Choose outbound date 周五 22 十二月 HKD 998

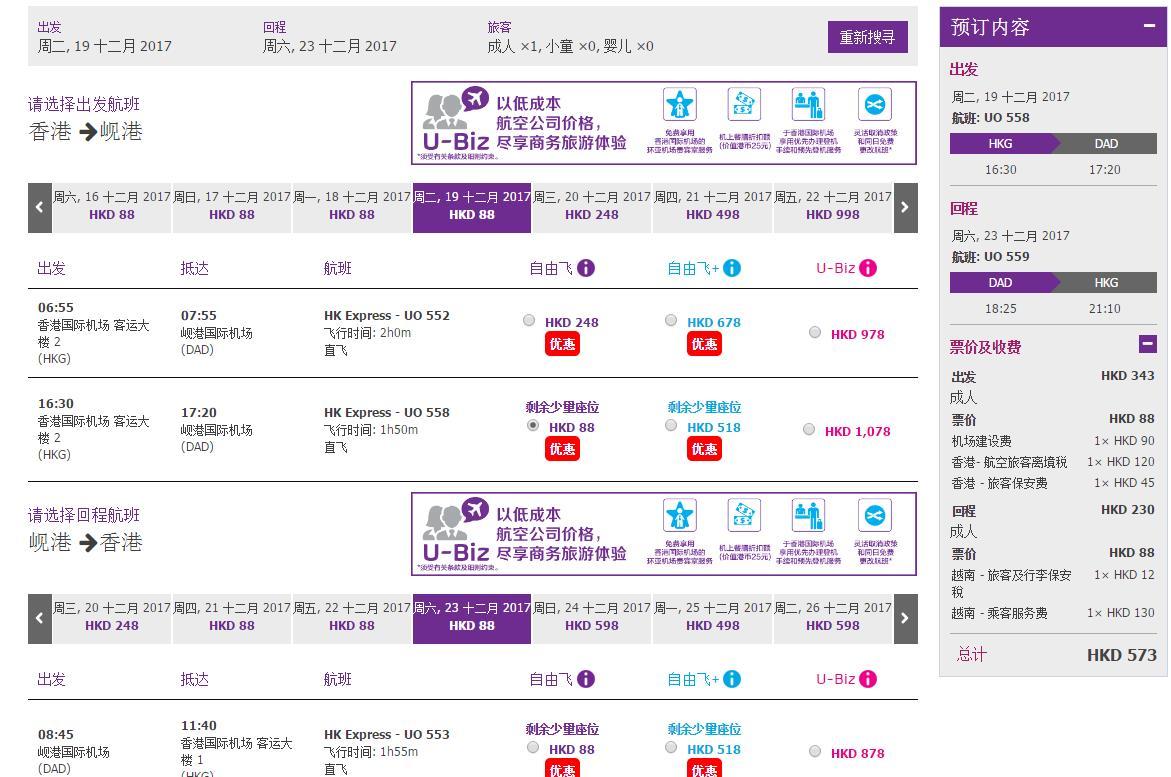coord(833,208)
